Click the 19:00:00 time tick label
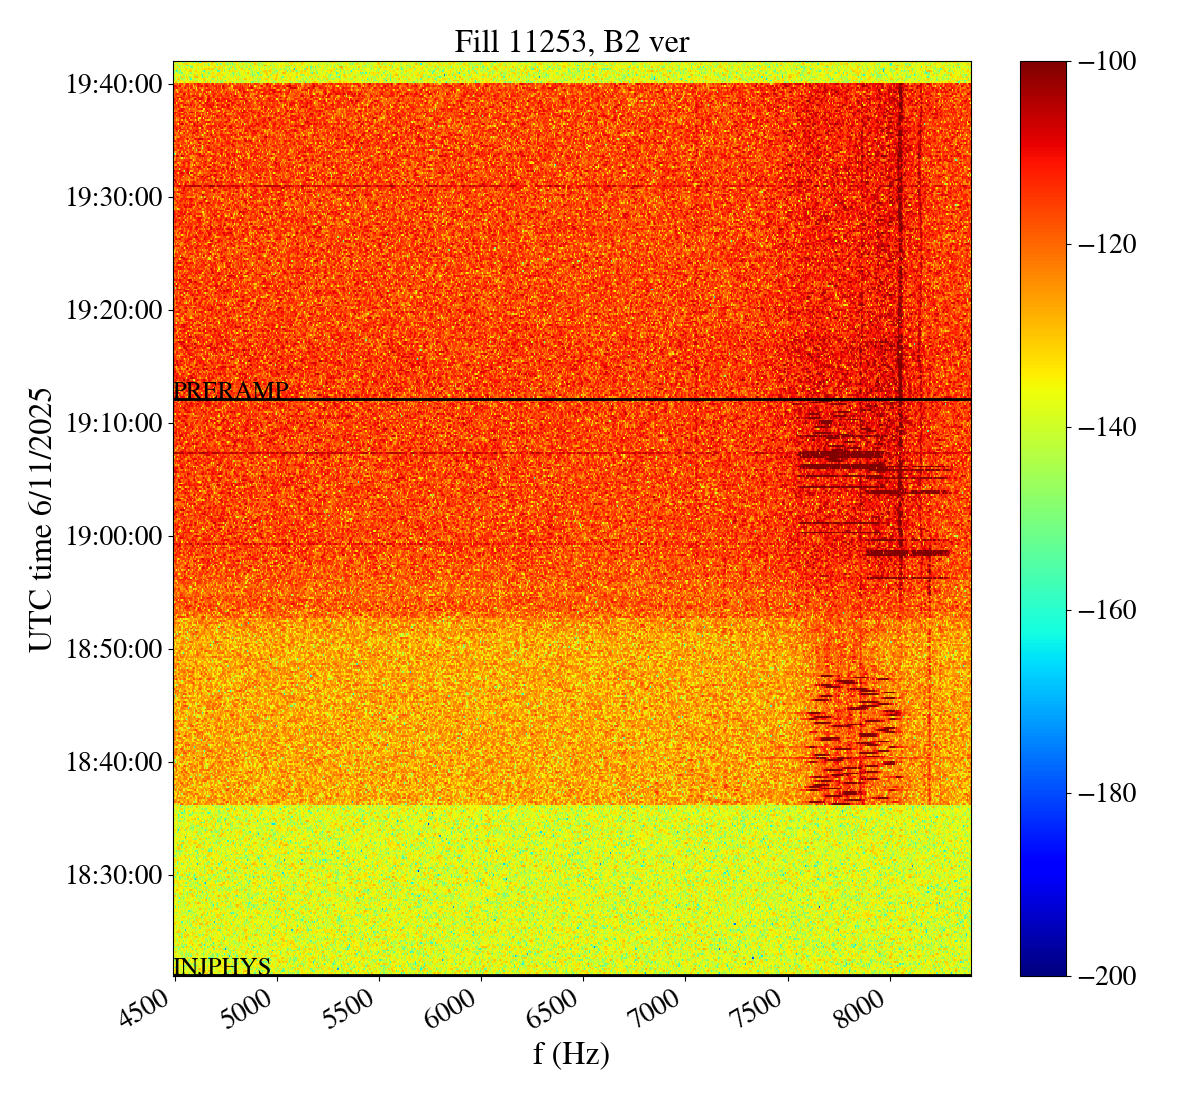The height and width of the screenshot is (1100, 1200). [x=114, y=536]
